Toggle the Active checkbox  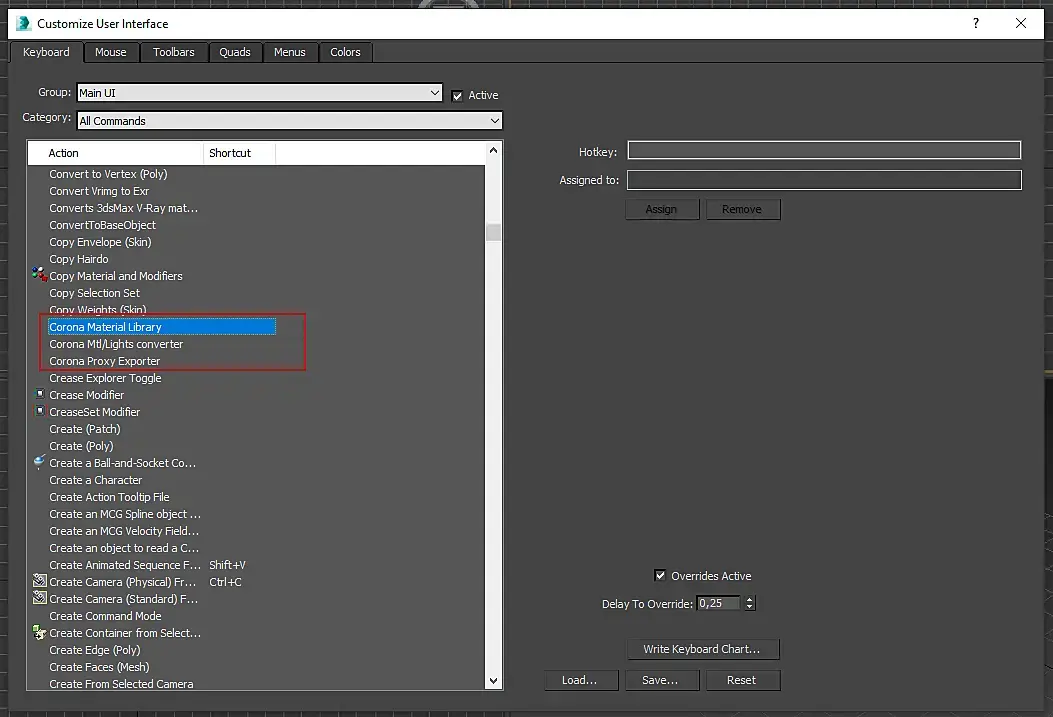(x=457, y=95)
